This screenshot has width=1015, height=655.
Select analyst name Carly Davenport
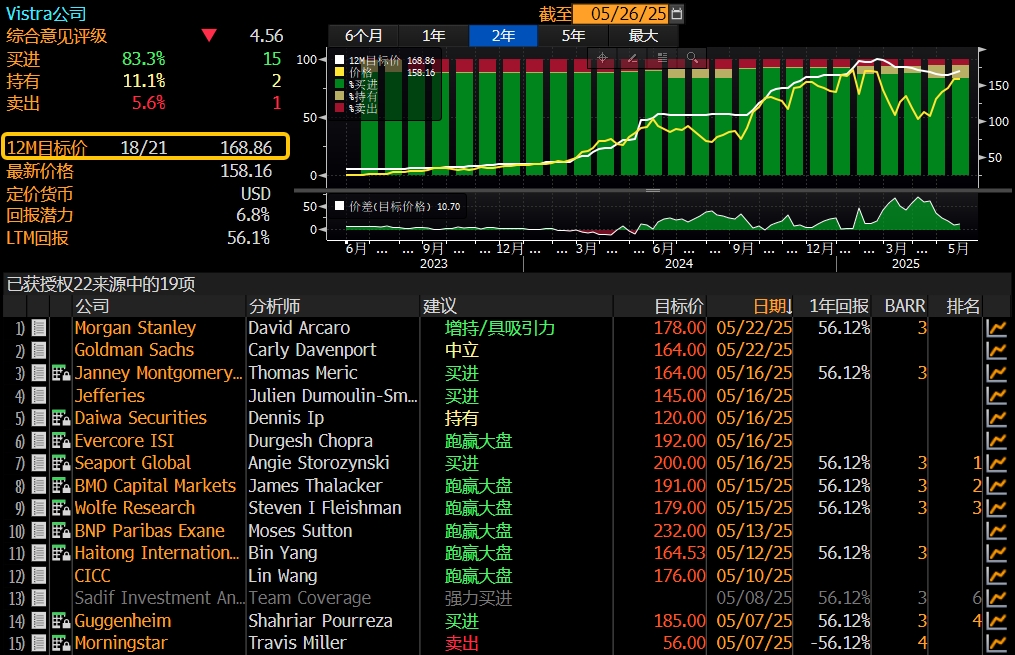pos(312,350)
